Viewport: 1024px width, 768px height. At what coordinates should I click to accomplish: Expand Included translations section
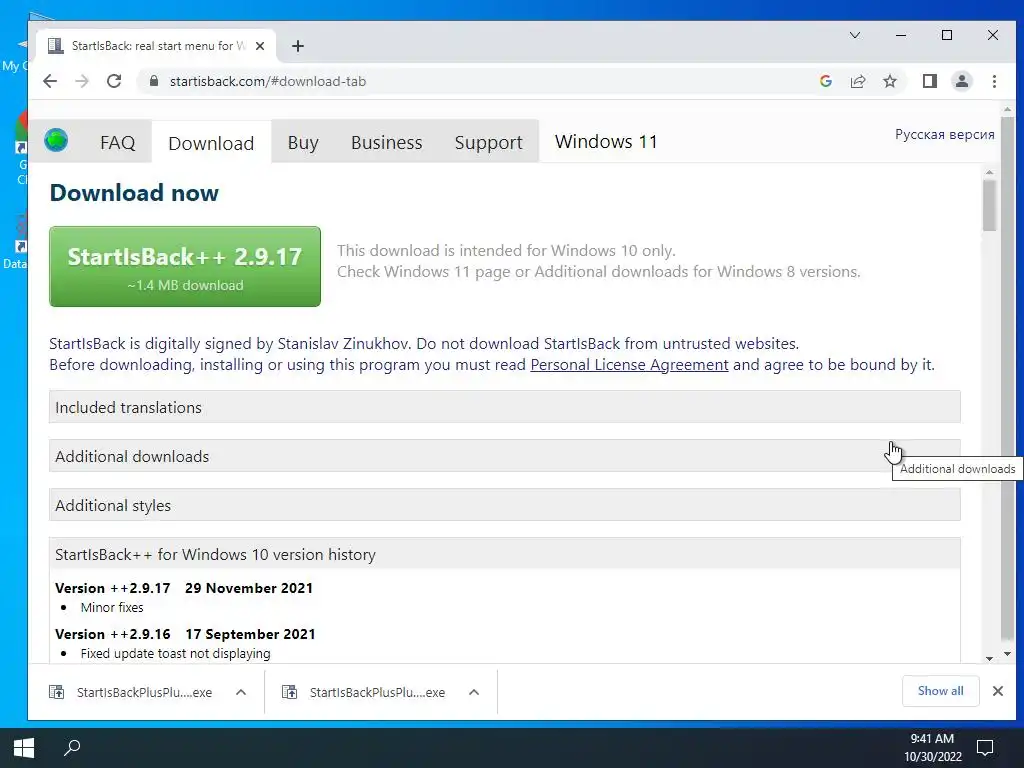point(505,407)
